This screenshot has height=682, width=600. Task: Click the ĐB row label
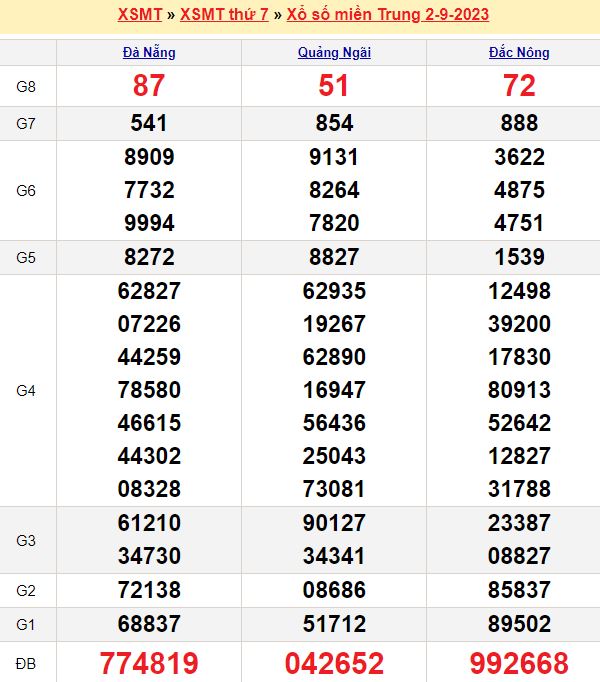pos(27,662)
